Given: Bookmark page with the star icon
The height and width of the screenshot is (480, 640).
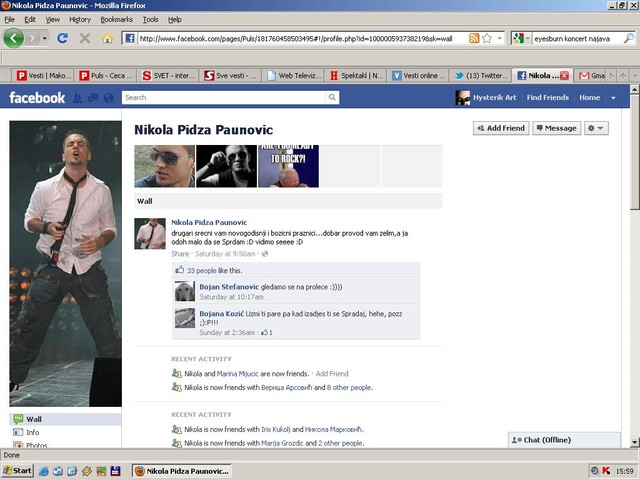Looking at the screenshot, I should tap(487, 38).
